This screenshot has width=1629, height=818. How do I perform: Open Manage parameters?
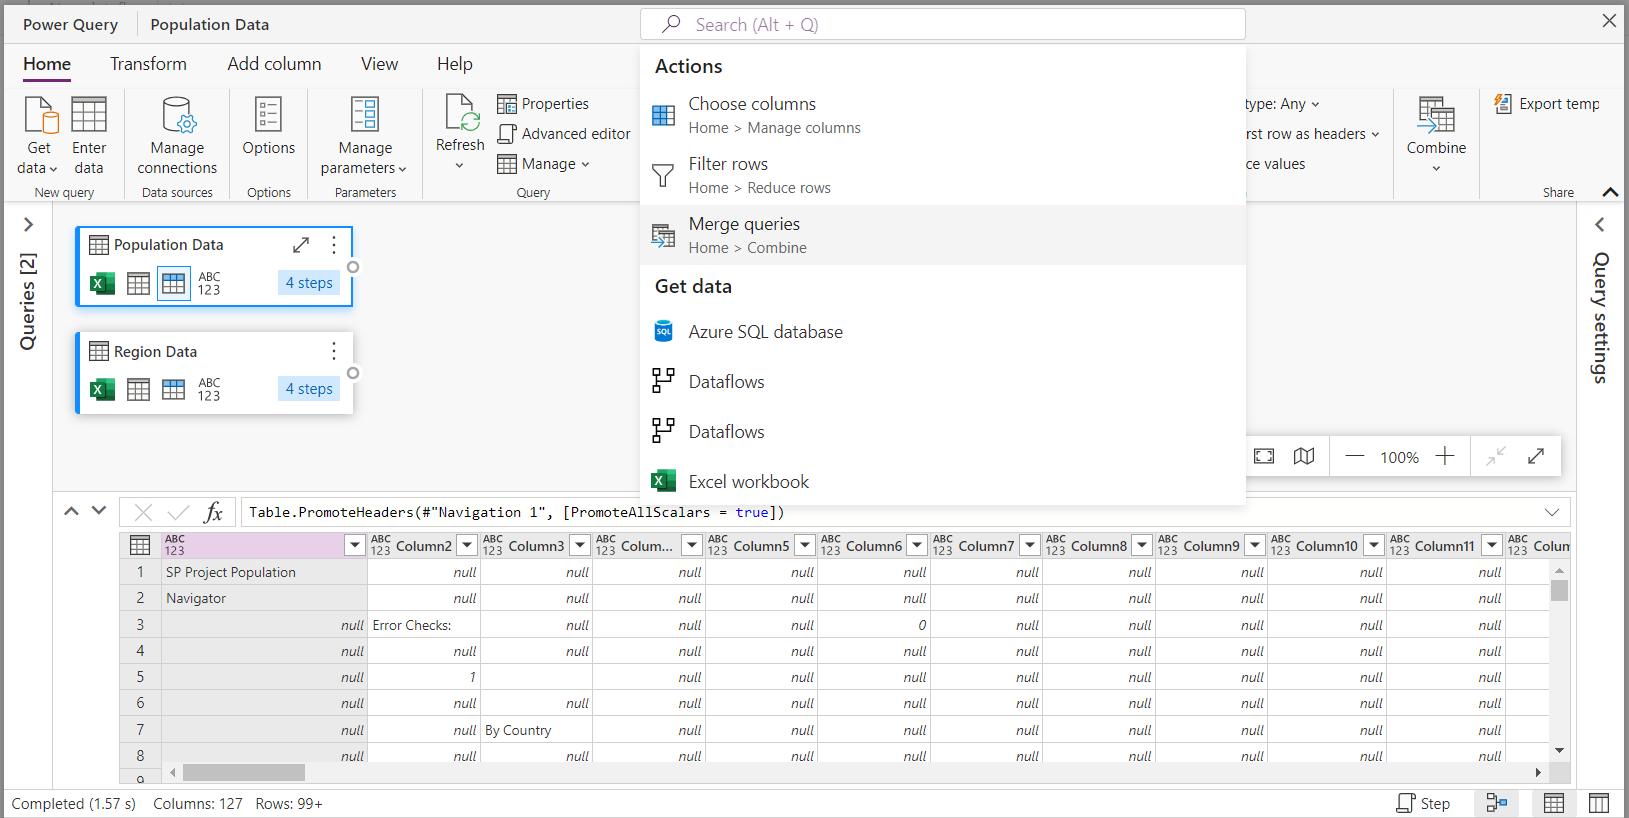pos(365,135)
